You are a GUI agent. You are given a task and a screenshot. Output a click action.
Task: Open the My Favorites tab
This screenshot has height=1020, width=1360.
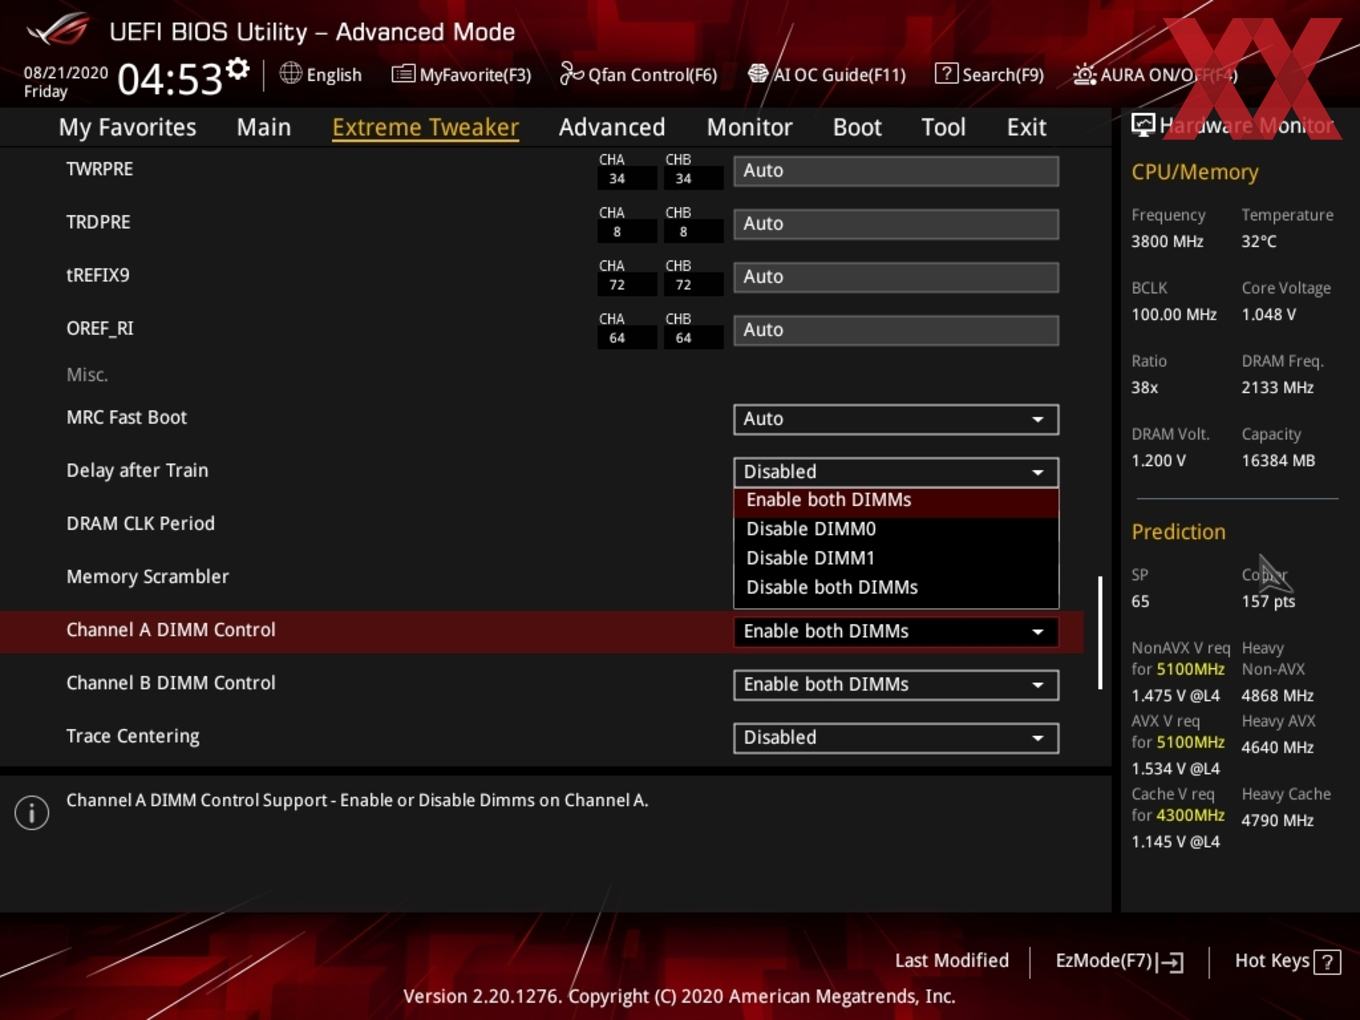coord(127,127)
